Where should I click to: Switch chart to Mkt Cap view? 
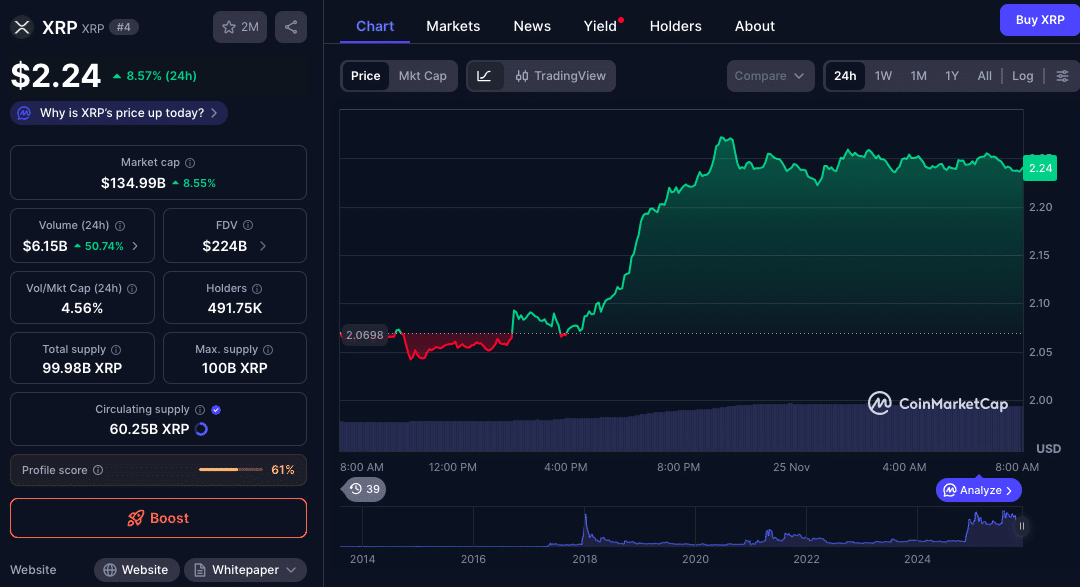click(424, 75)
